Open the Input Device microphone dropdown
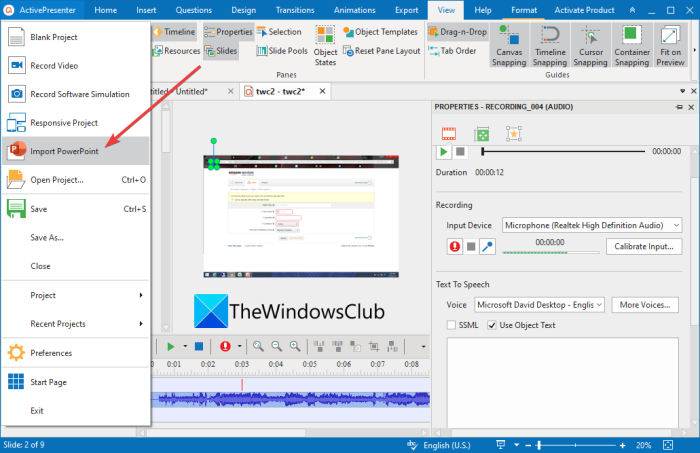Viewport: 700px width, 453px height. click(x=592, y=225)
